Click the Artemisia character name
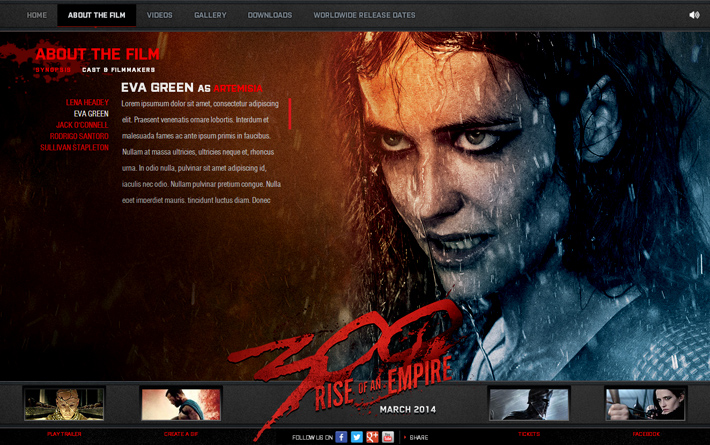This screenshot has height=445, width=710. click(x=238, y=88)
